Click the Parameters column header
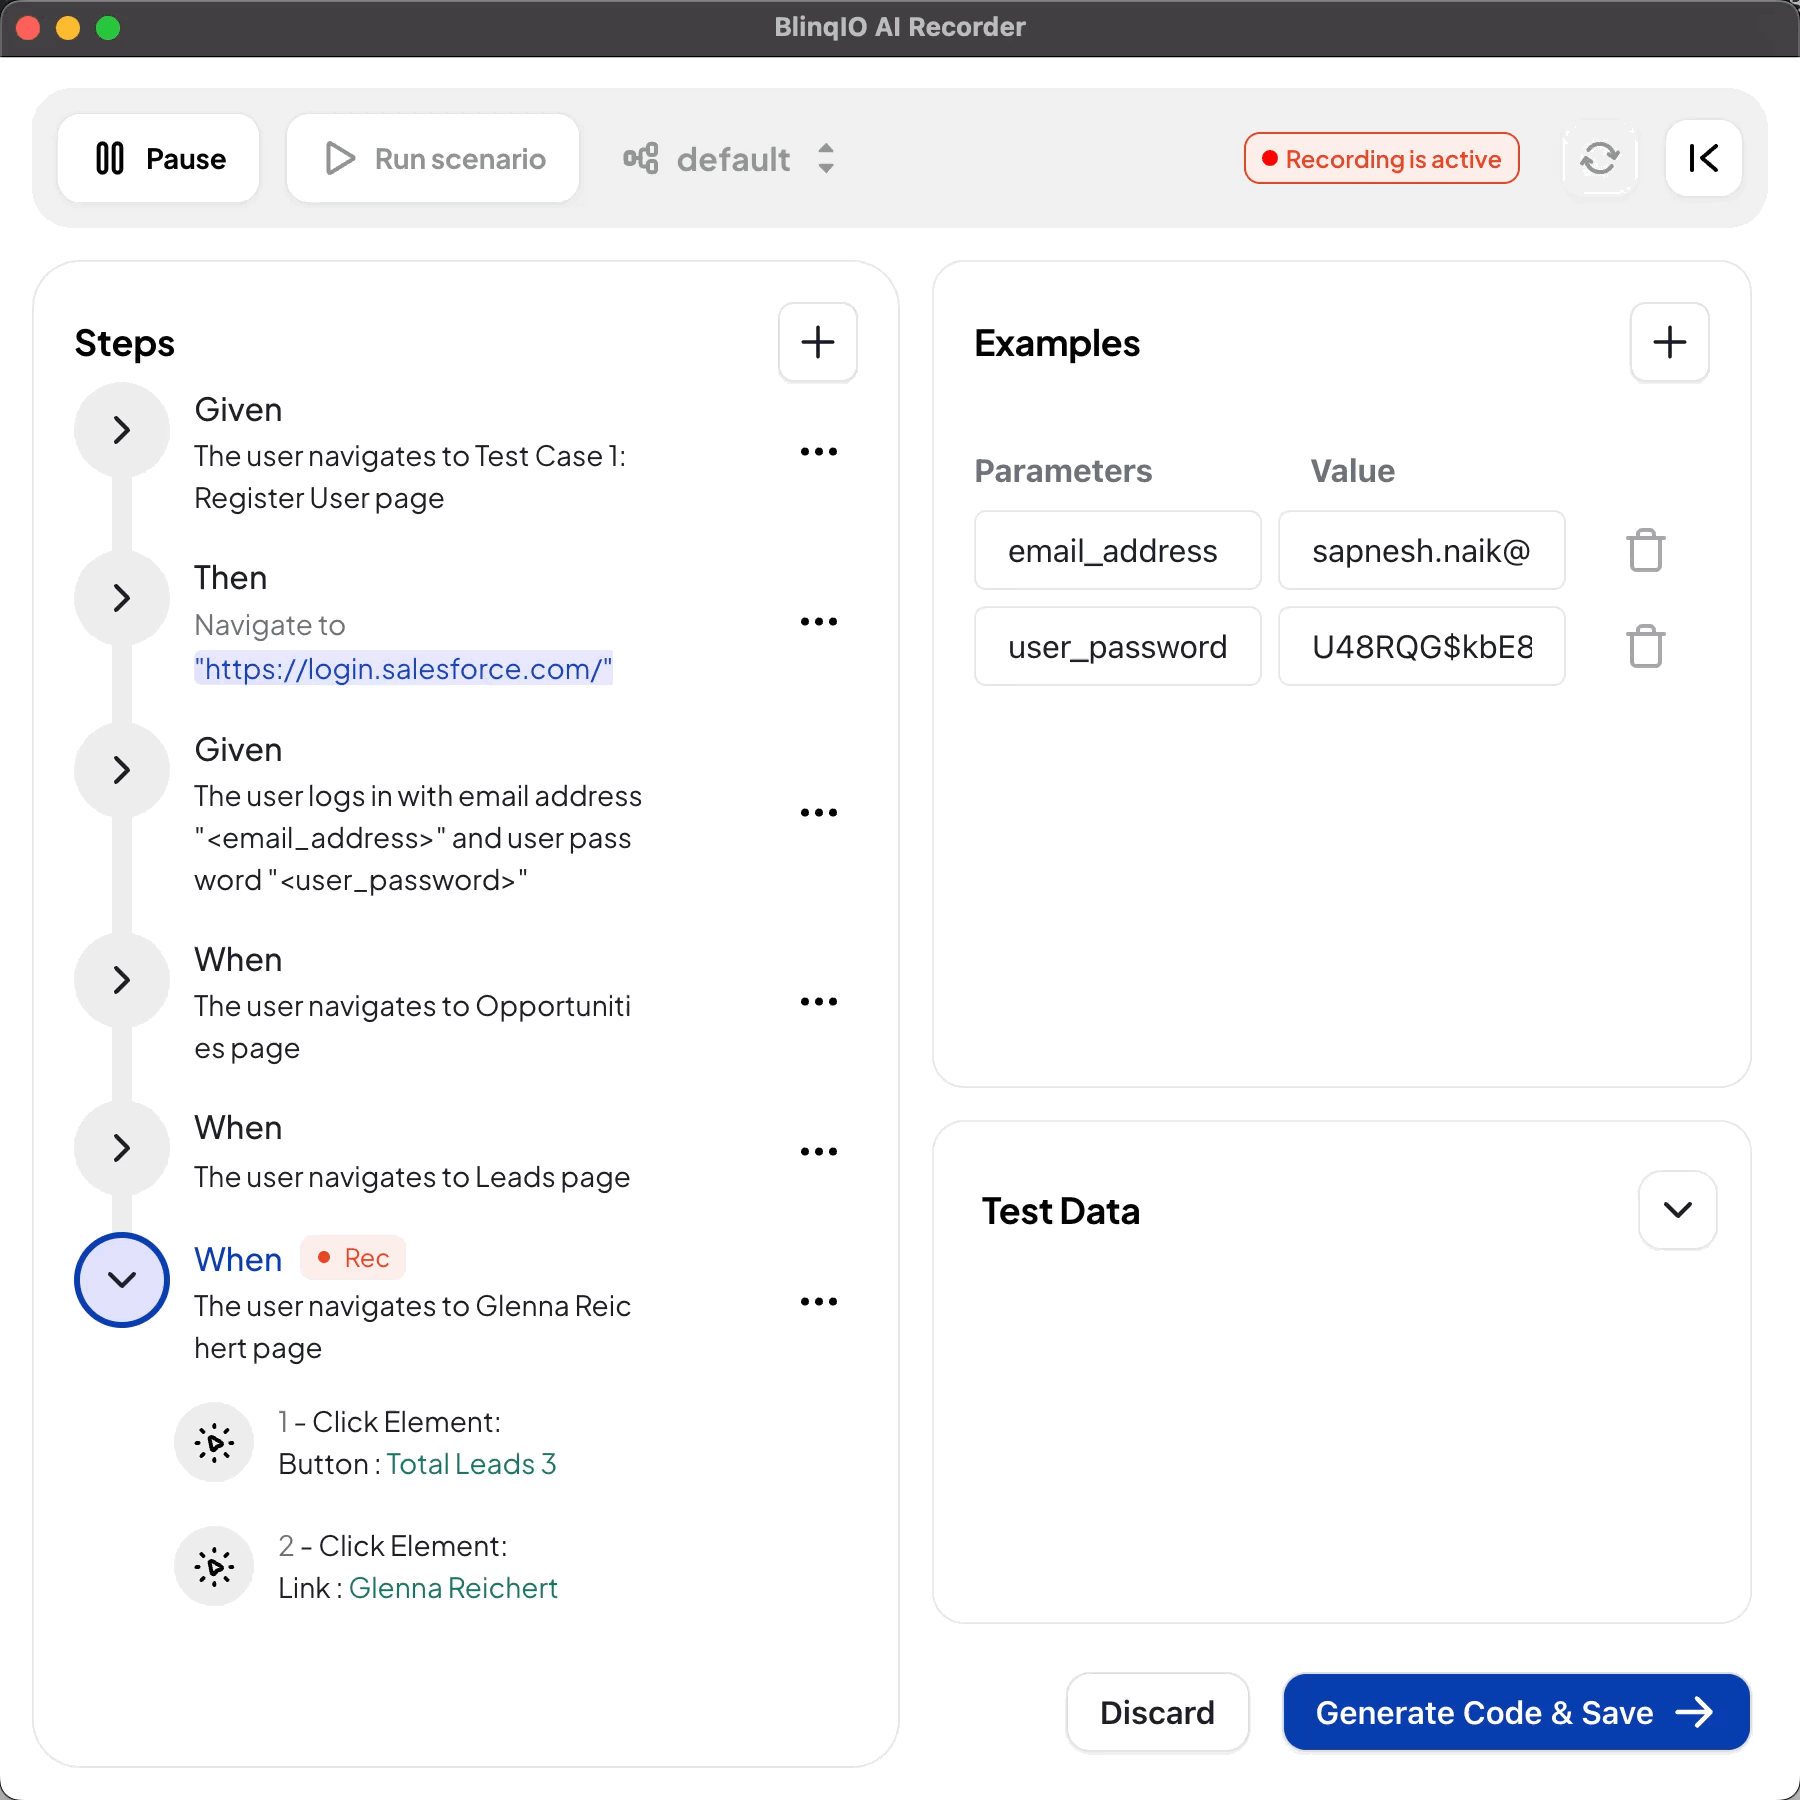The image size is (1800, 1800). [x=1063, y=470]
